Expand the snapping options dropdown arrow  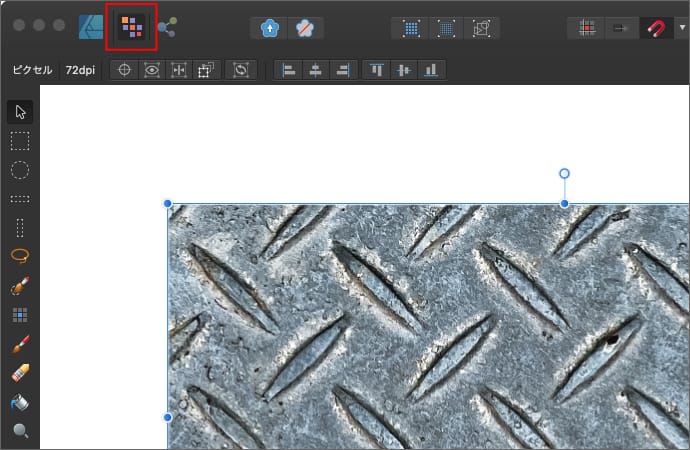point(681,28)
